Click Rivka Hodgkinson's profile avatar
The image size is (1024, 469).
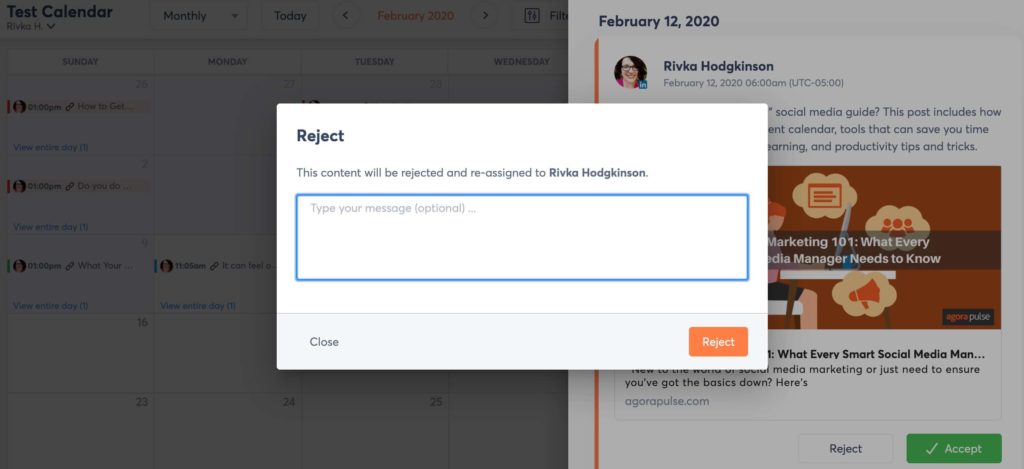[x=631, y=73]
